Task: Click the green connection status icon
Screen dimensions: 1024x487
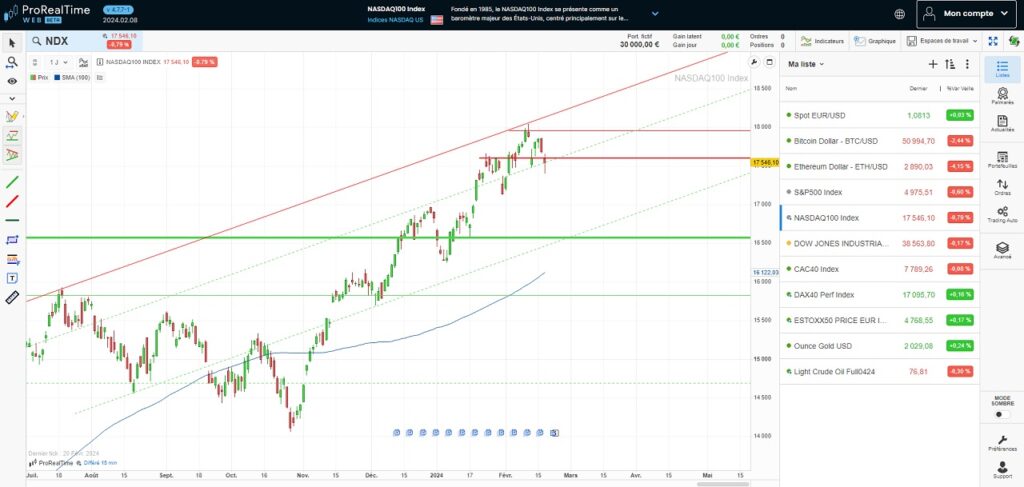Action: [1012, 41]
